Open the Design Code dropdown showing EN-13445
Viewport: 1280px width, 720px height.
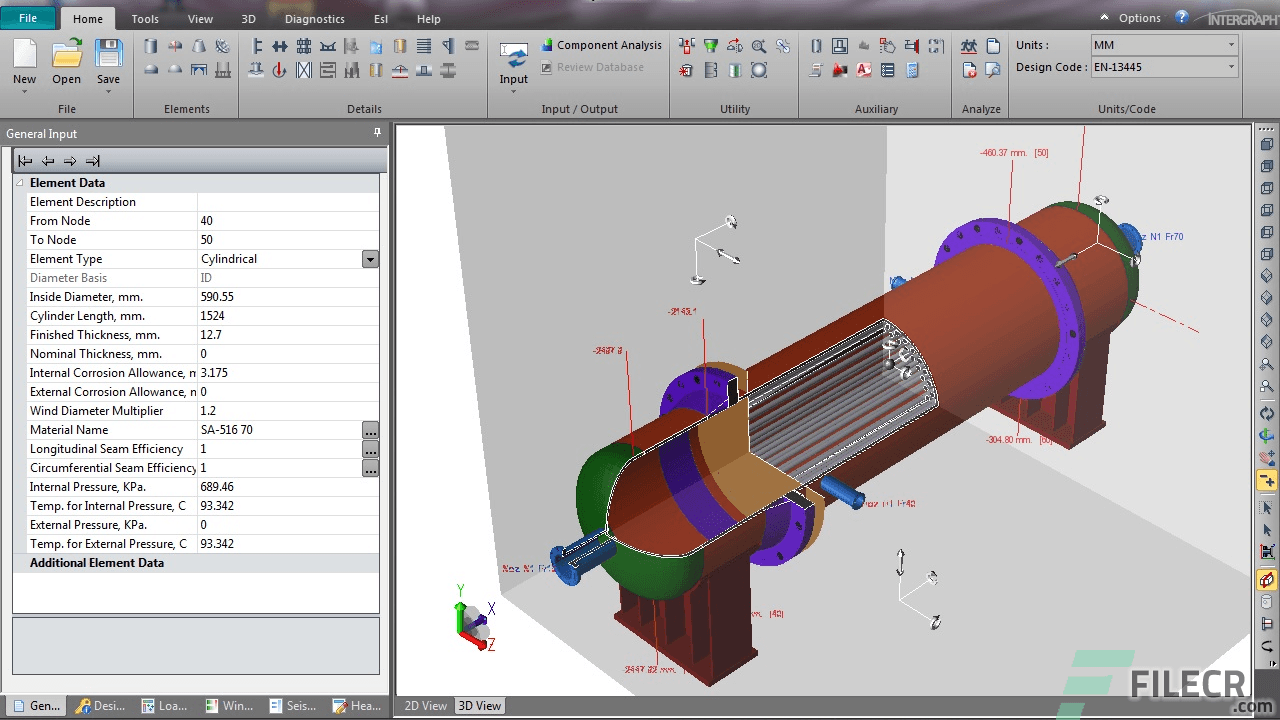1231,67
